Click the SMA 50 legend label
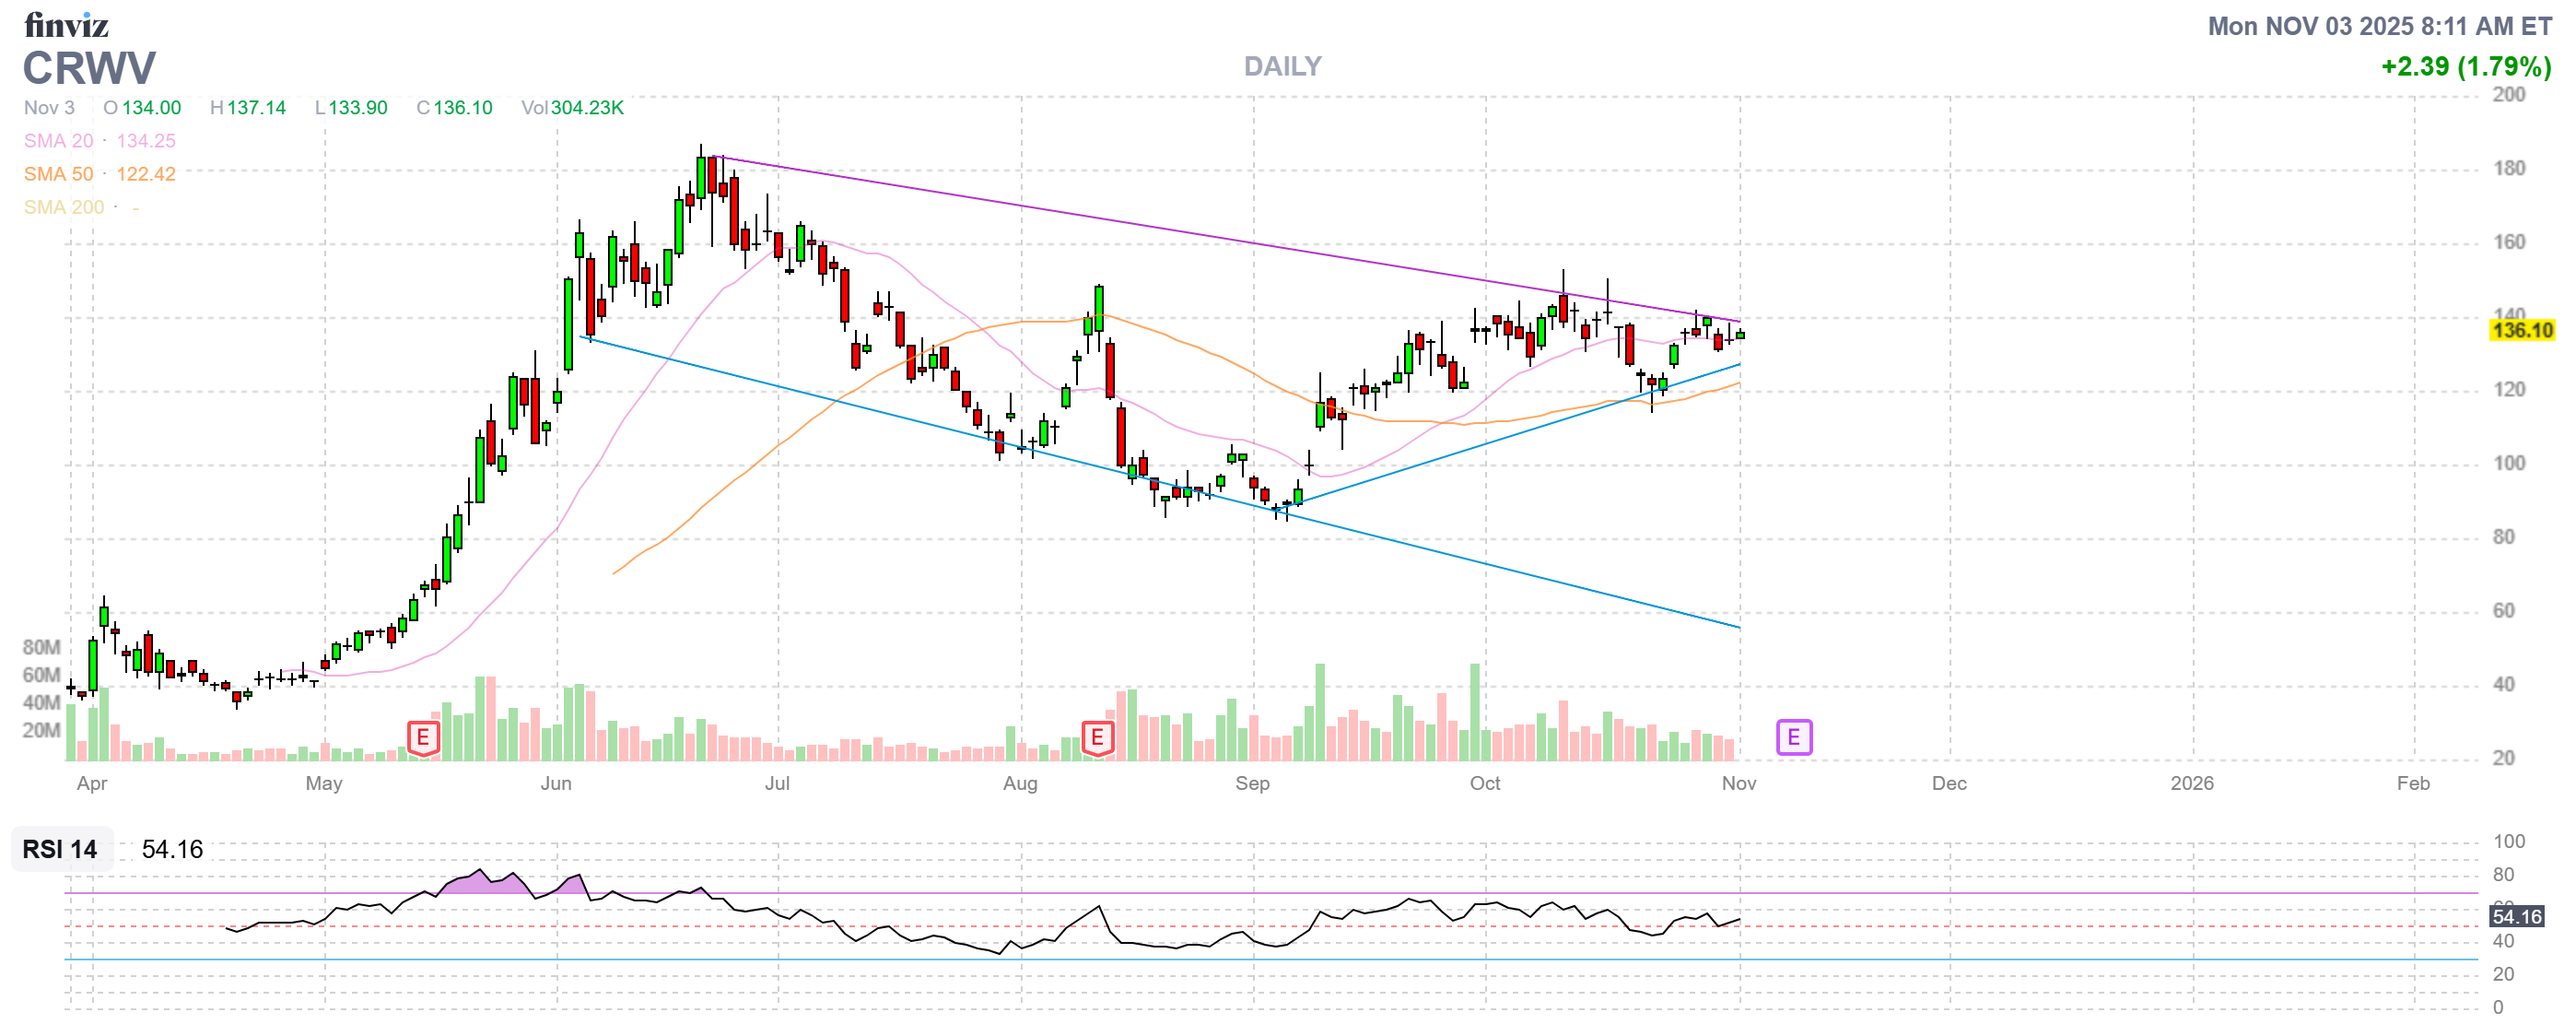The height and width of the screenshot is (1036, 2576). [x=58, y=174]
